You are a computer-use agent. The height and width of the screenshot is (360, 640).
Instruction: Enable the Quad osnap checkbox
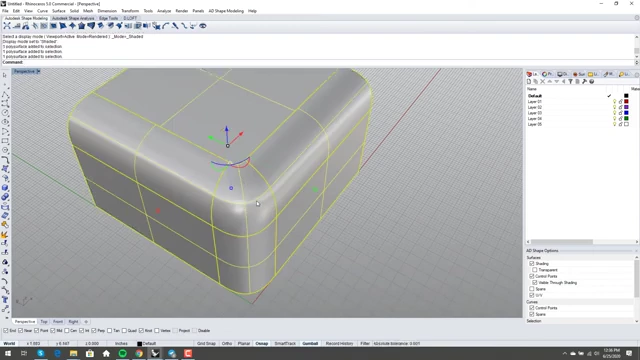coord(124,331)
